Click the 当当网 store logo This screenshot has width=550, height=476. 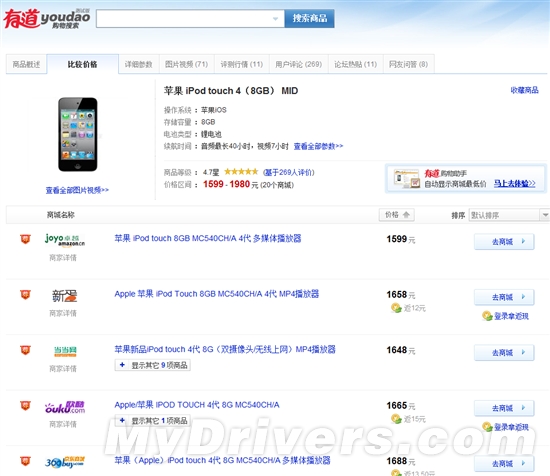click(65, 351)
